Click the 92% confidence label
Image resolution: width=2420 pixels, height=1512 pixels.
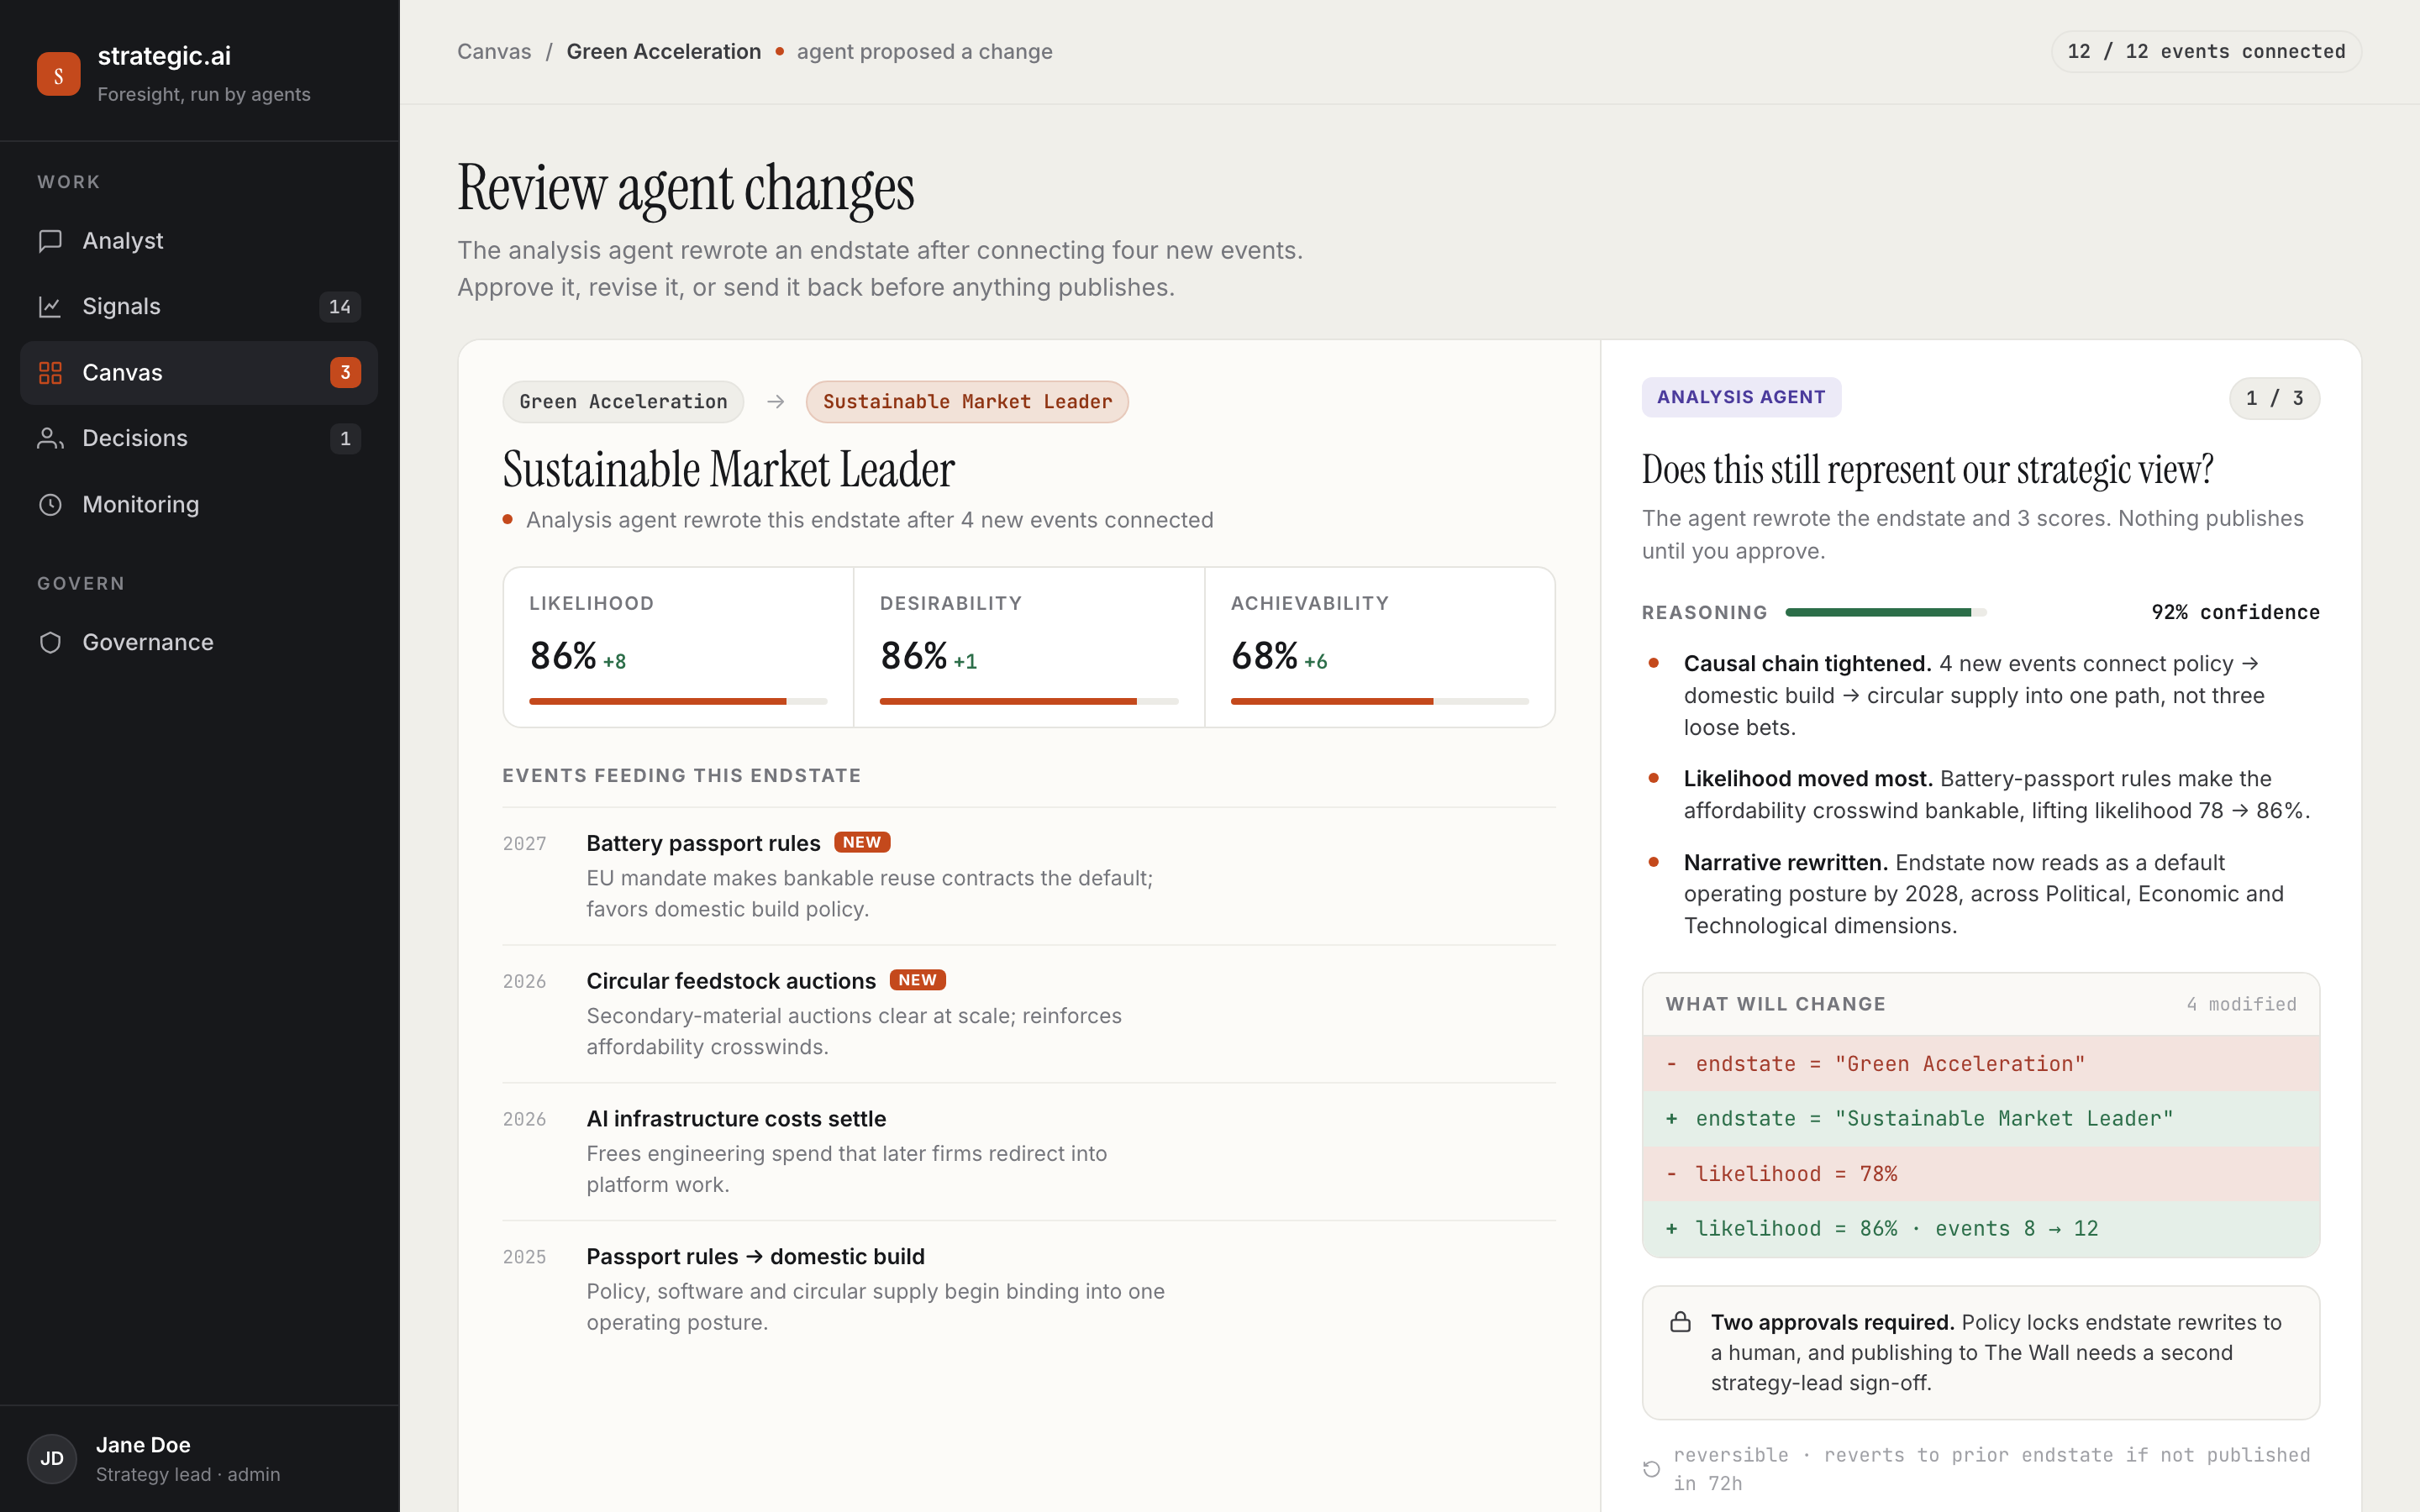click(x=2235, y=612)
